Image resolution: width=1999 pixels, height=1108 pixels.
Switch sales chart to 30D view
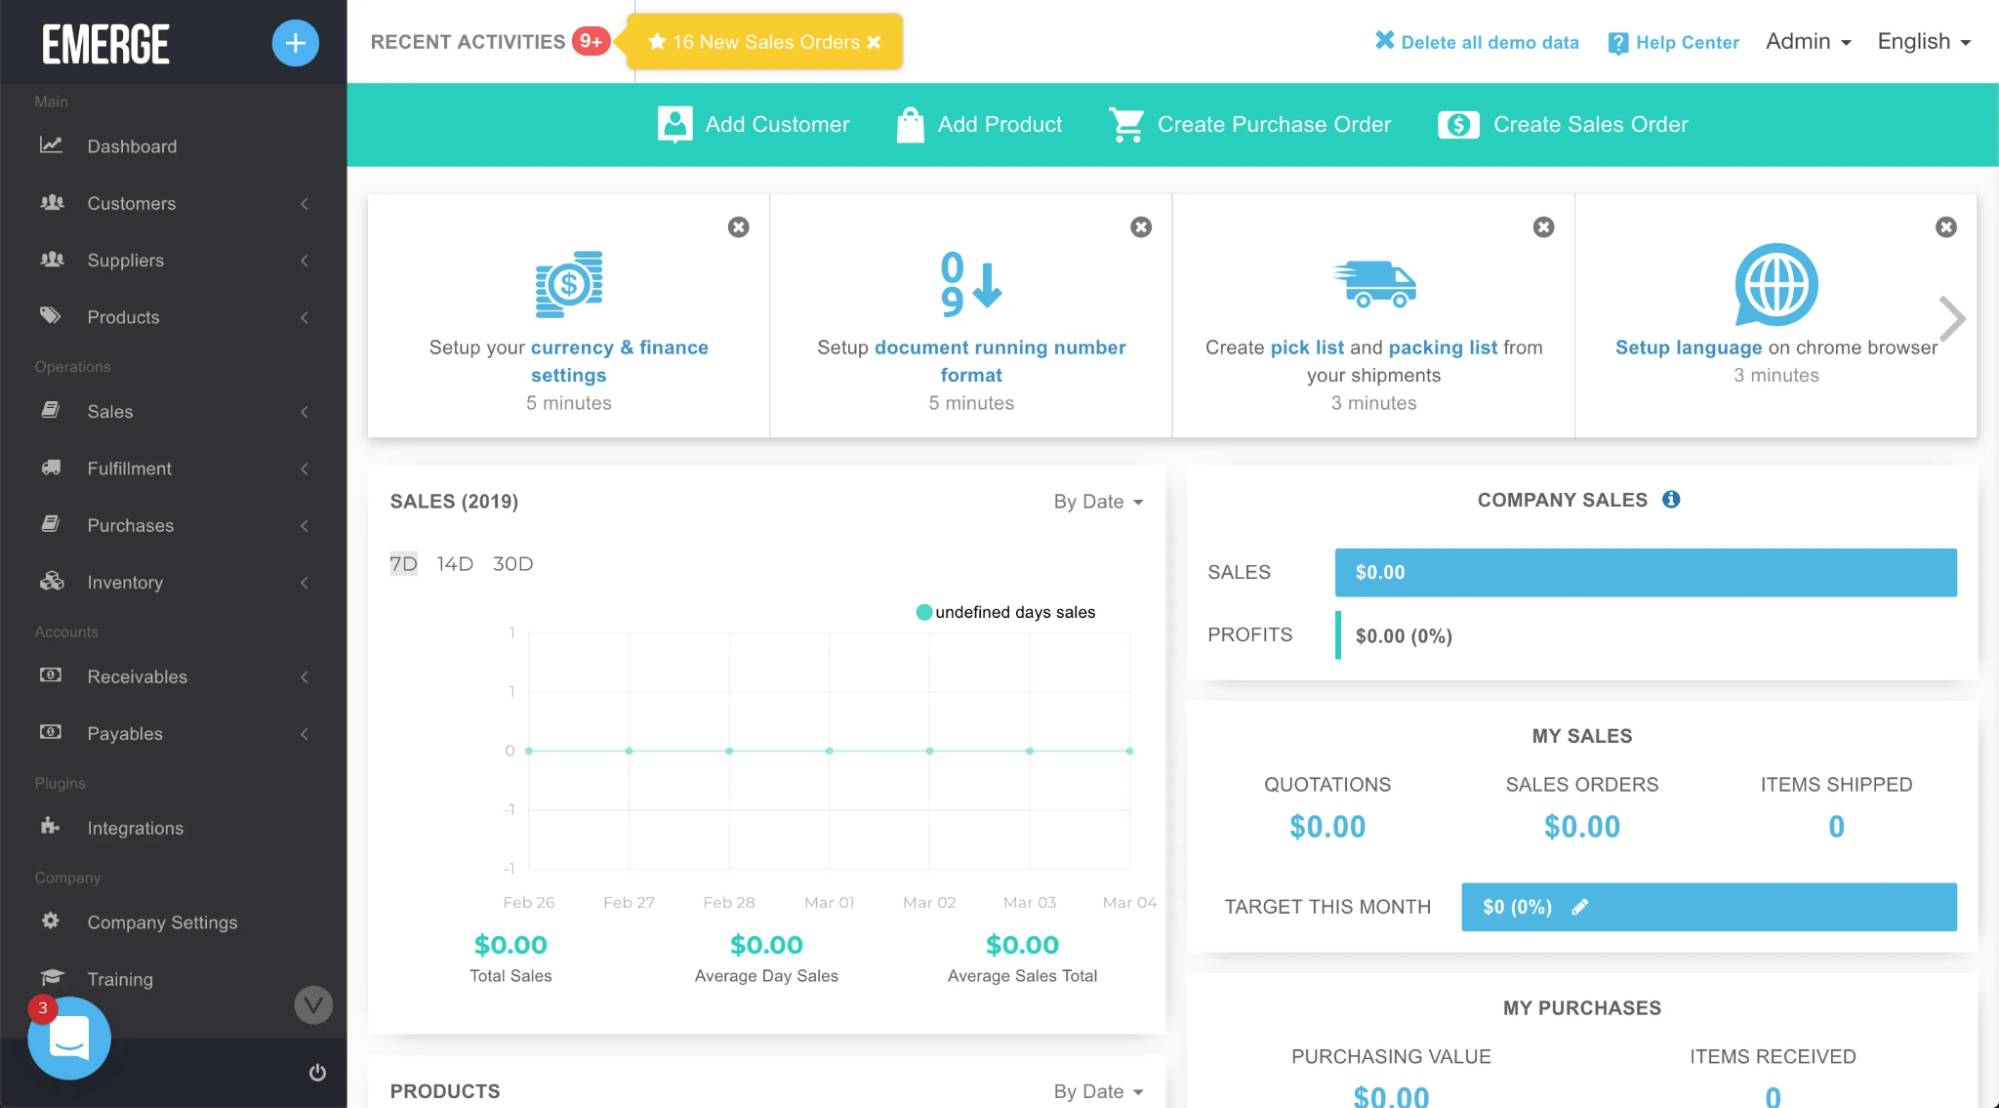click(x=512, y=563)
